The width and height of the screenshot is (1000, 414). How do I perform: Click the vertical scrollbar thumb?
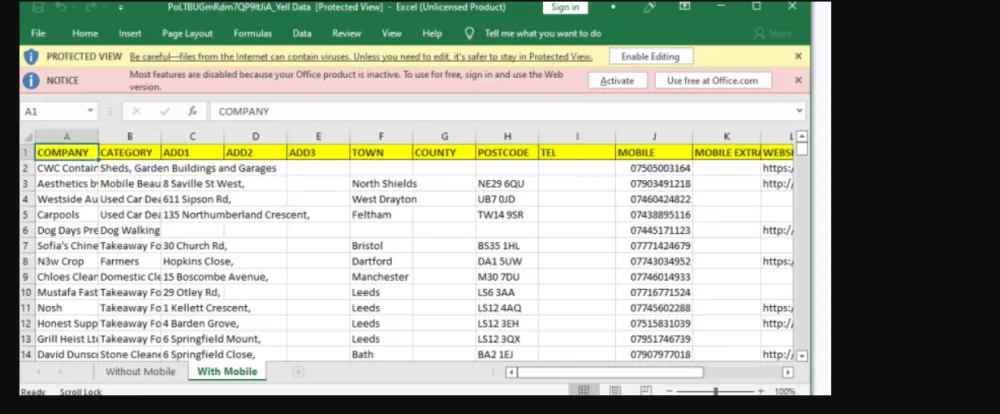click(x=802, y=149)
